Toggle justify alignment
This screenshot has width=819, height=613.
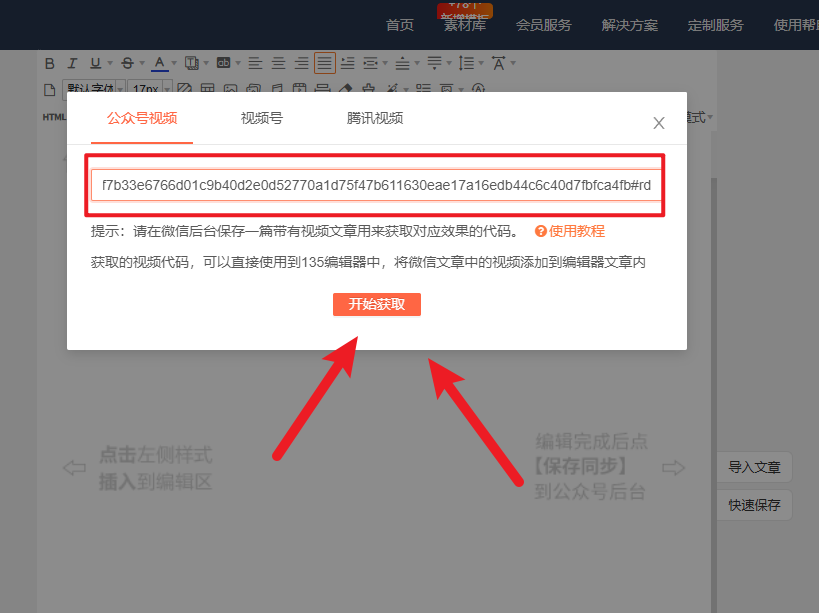324,64
